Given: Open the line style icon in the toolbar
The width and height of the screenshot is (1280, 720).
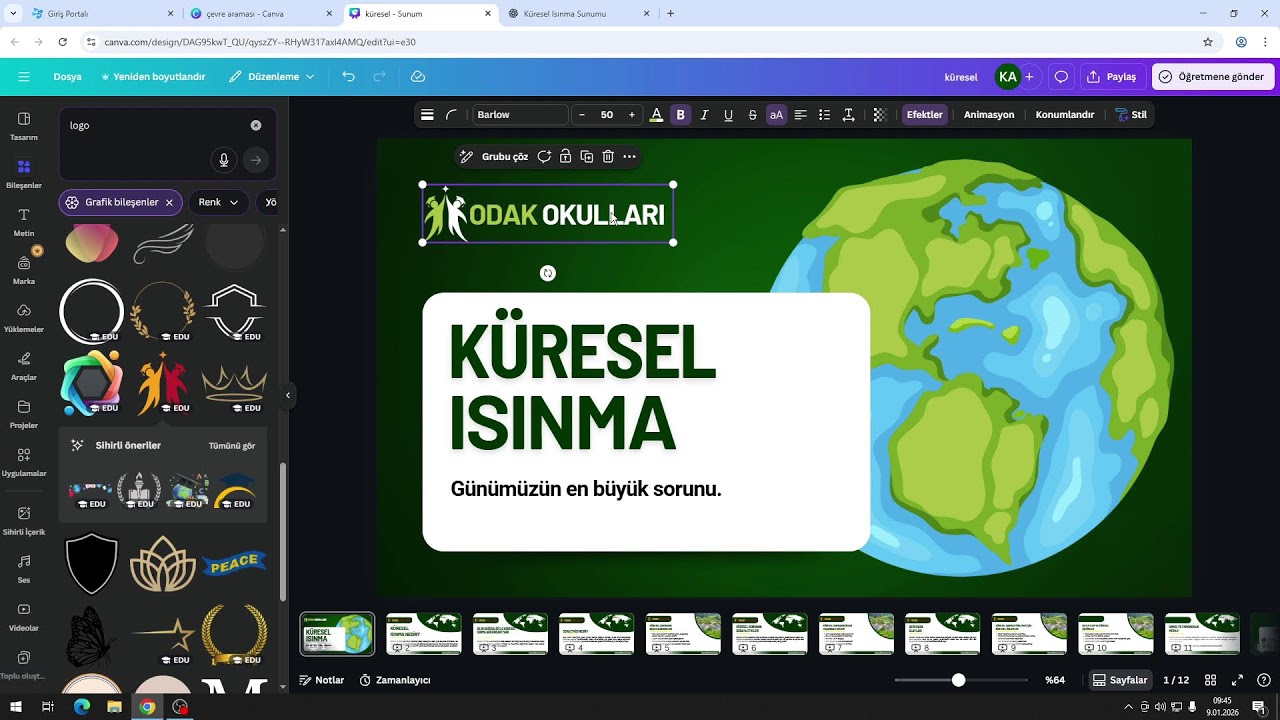Looking at the screenshot, I should point(427,115).
